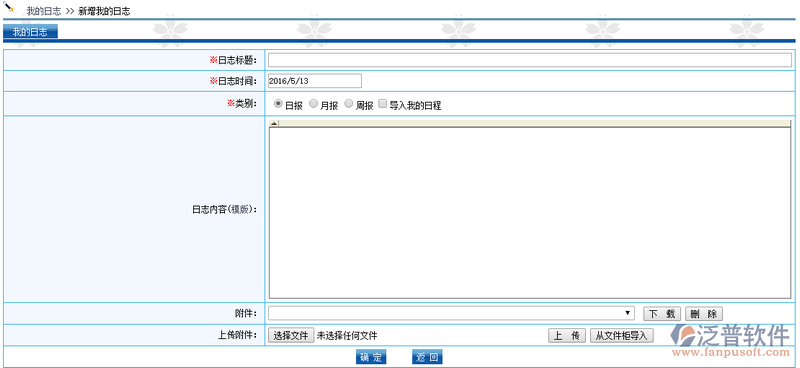This screenshot has width=800, height=368.
Task: Click the pen icon beside the breadcrumb
Action: click(9, 7)
